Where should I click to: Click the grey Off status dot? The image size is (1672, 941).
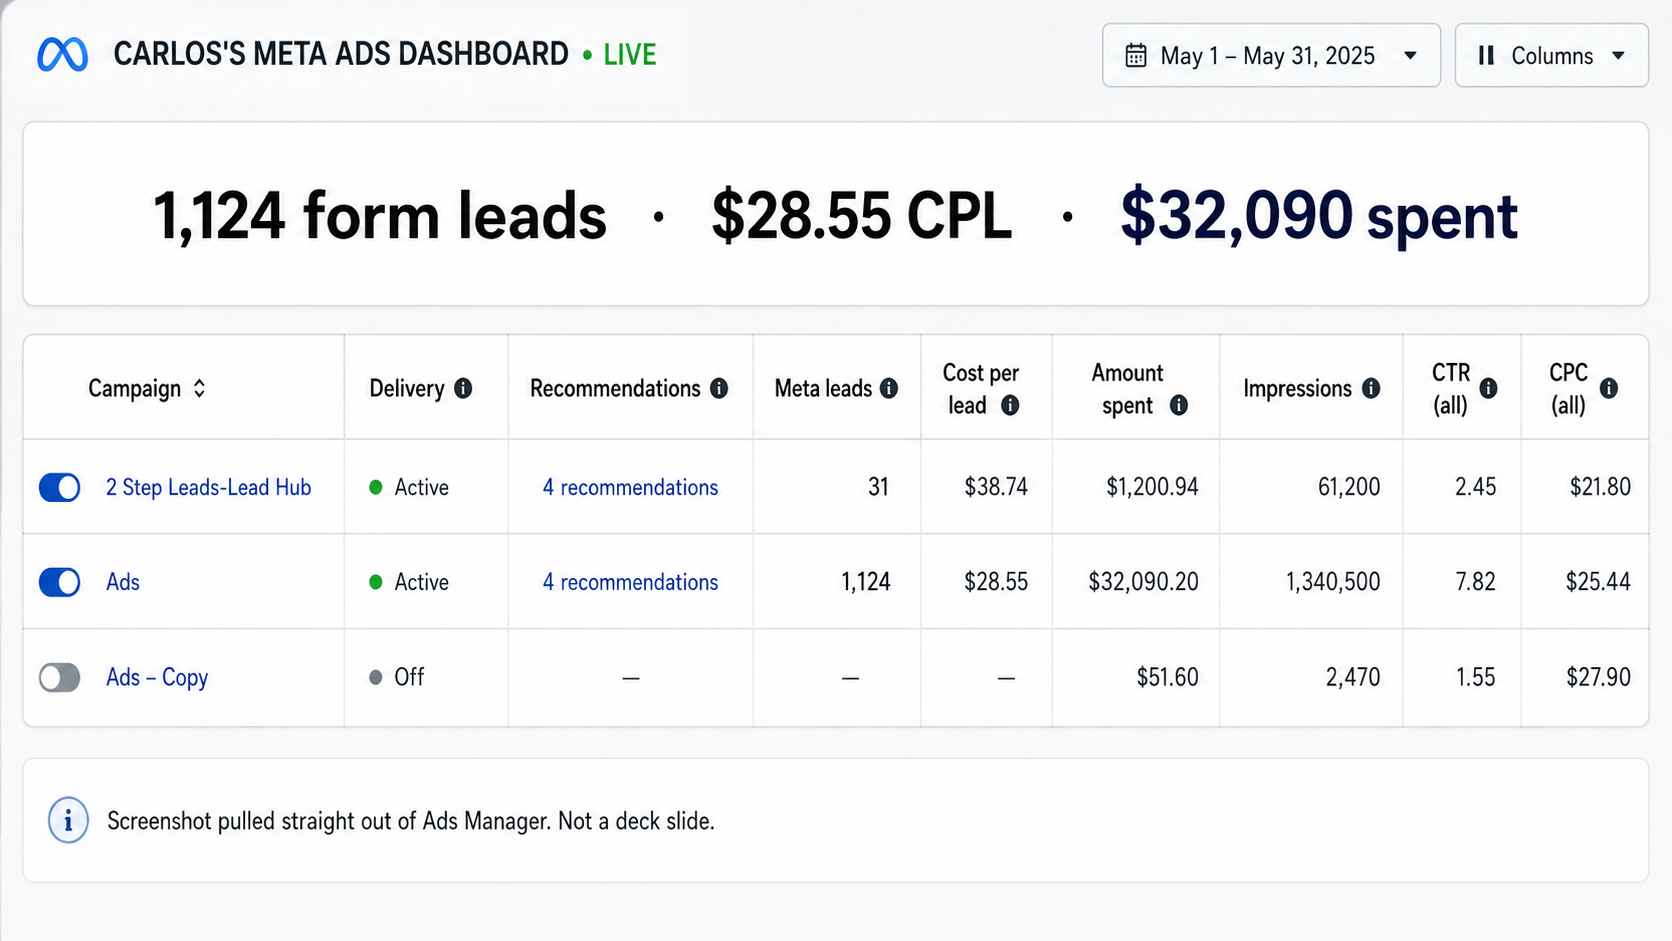(x=376, y=677)
